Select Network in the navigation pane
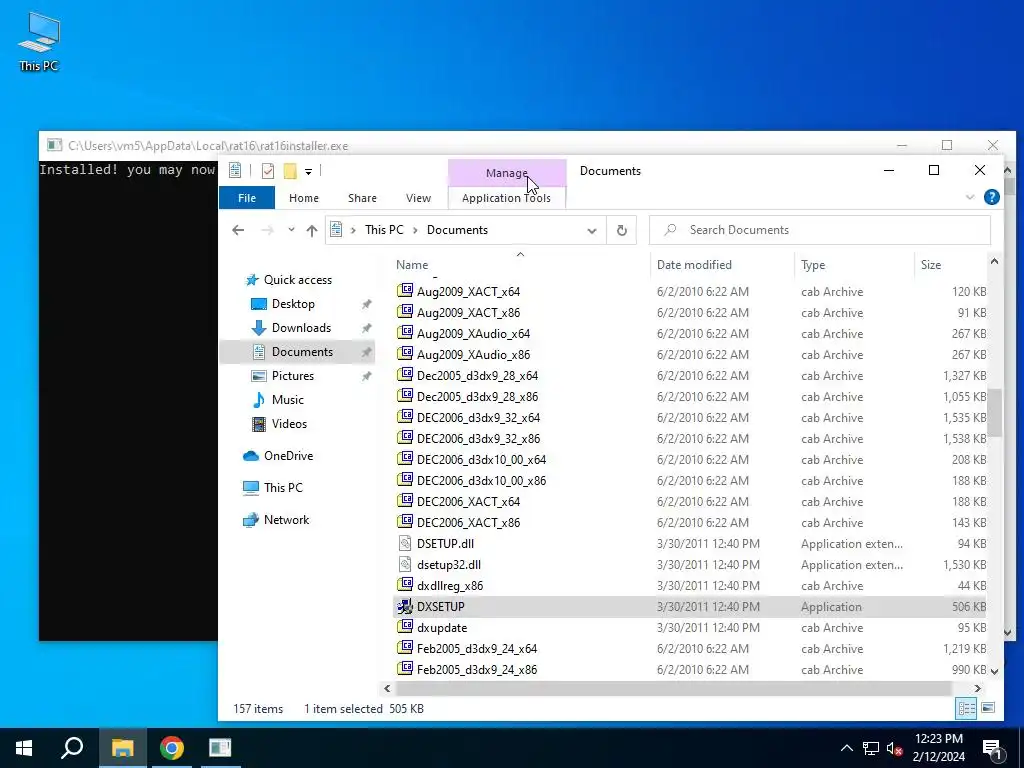1024x768 pixels. point(286,520)
